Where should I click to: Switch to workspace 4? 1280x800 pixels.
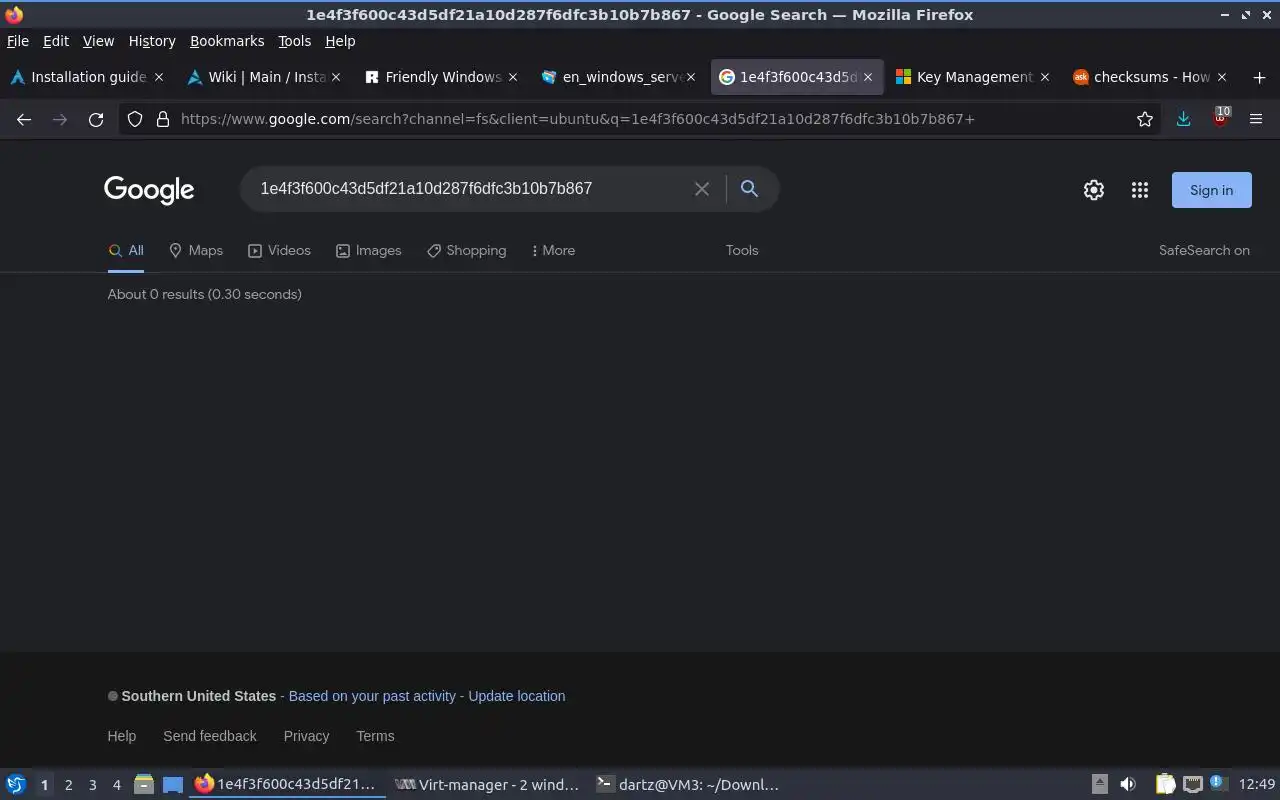[116, 785]
